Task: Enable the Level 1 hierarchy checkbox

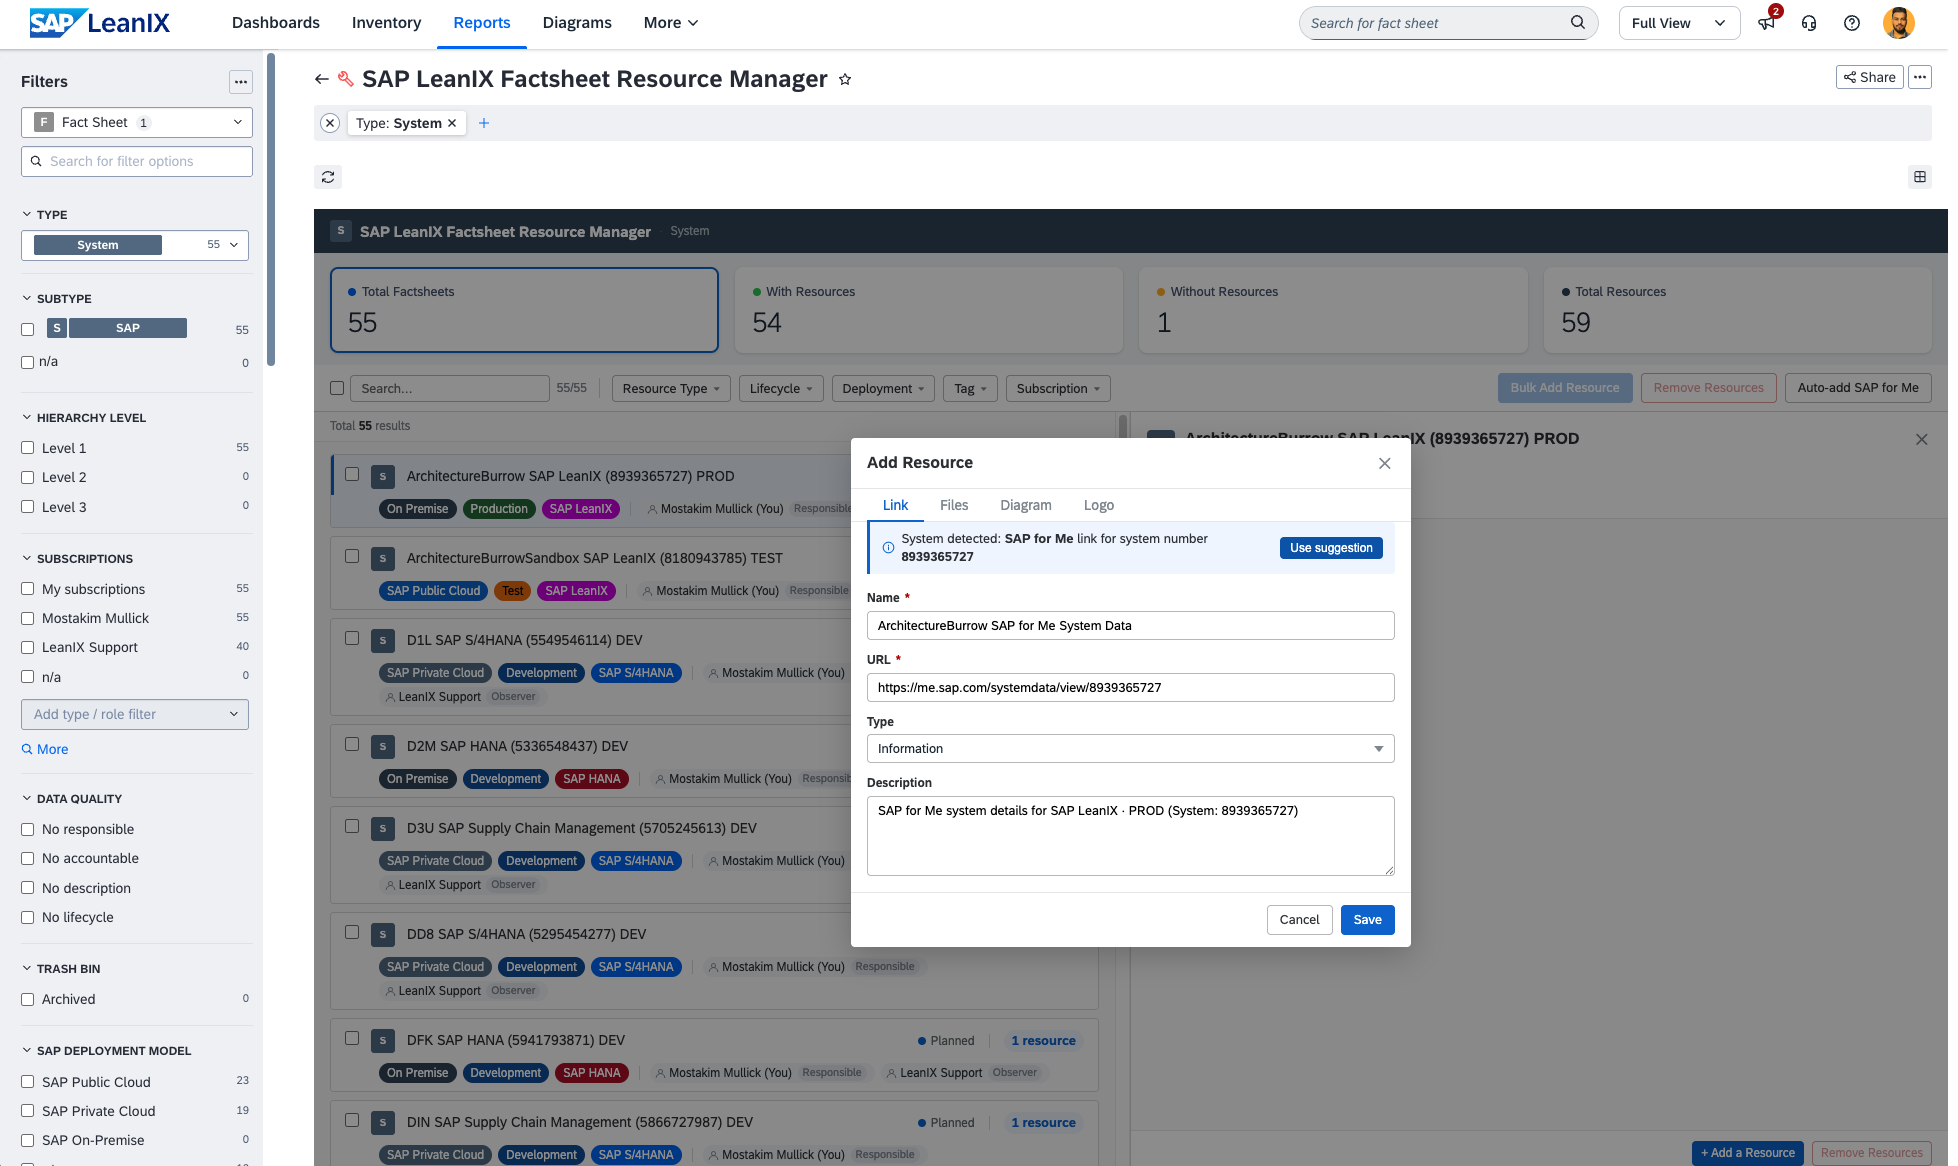Action: coord(28,448)
